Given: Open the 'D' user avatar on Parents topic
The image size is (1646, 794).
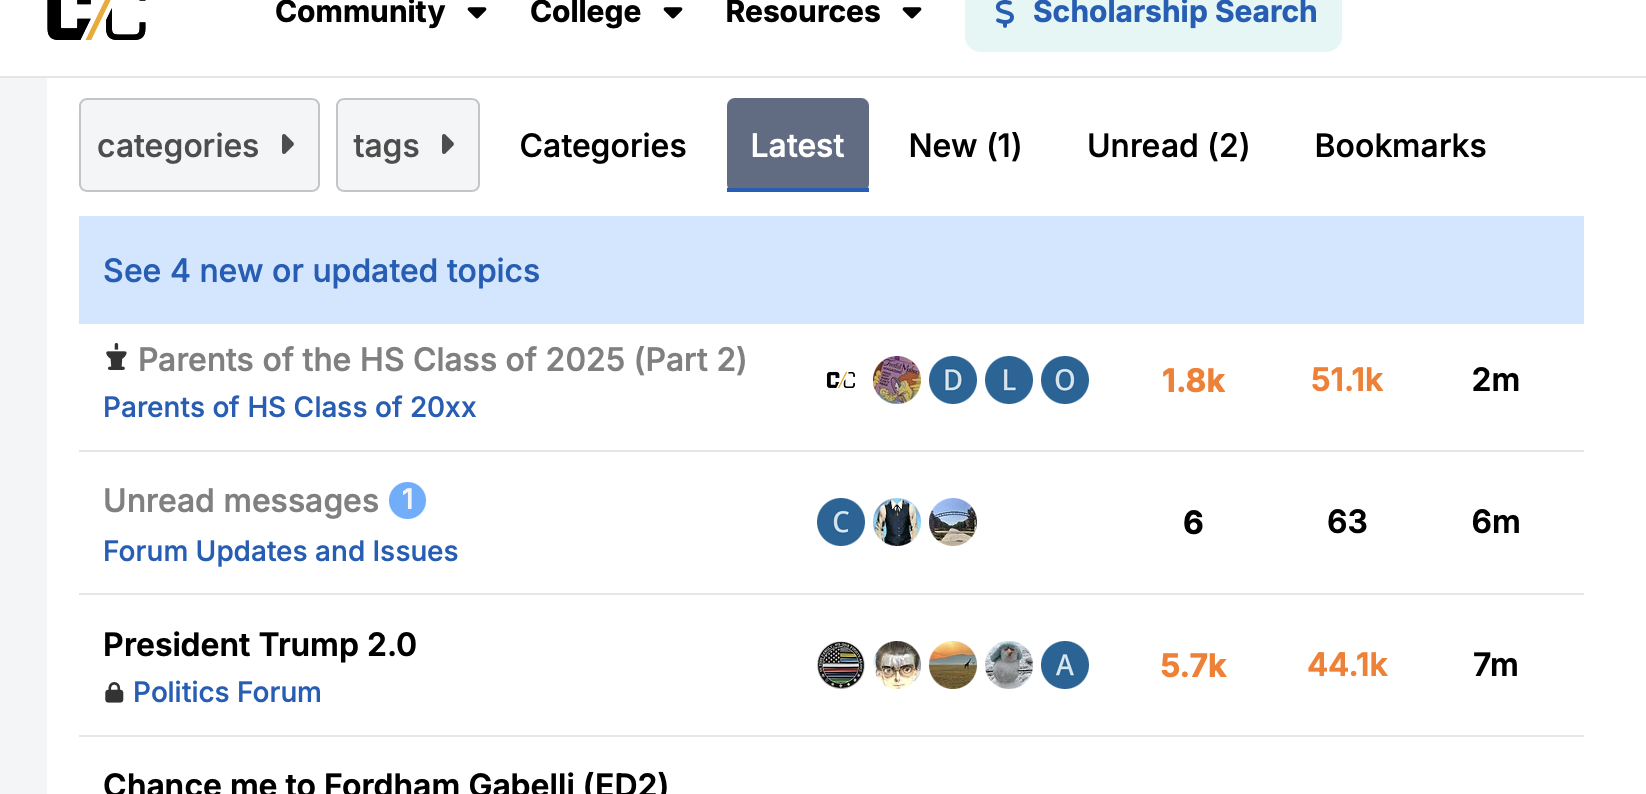Looking at the screenshot, I should pos(953,380).
